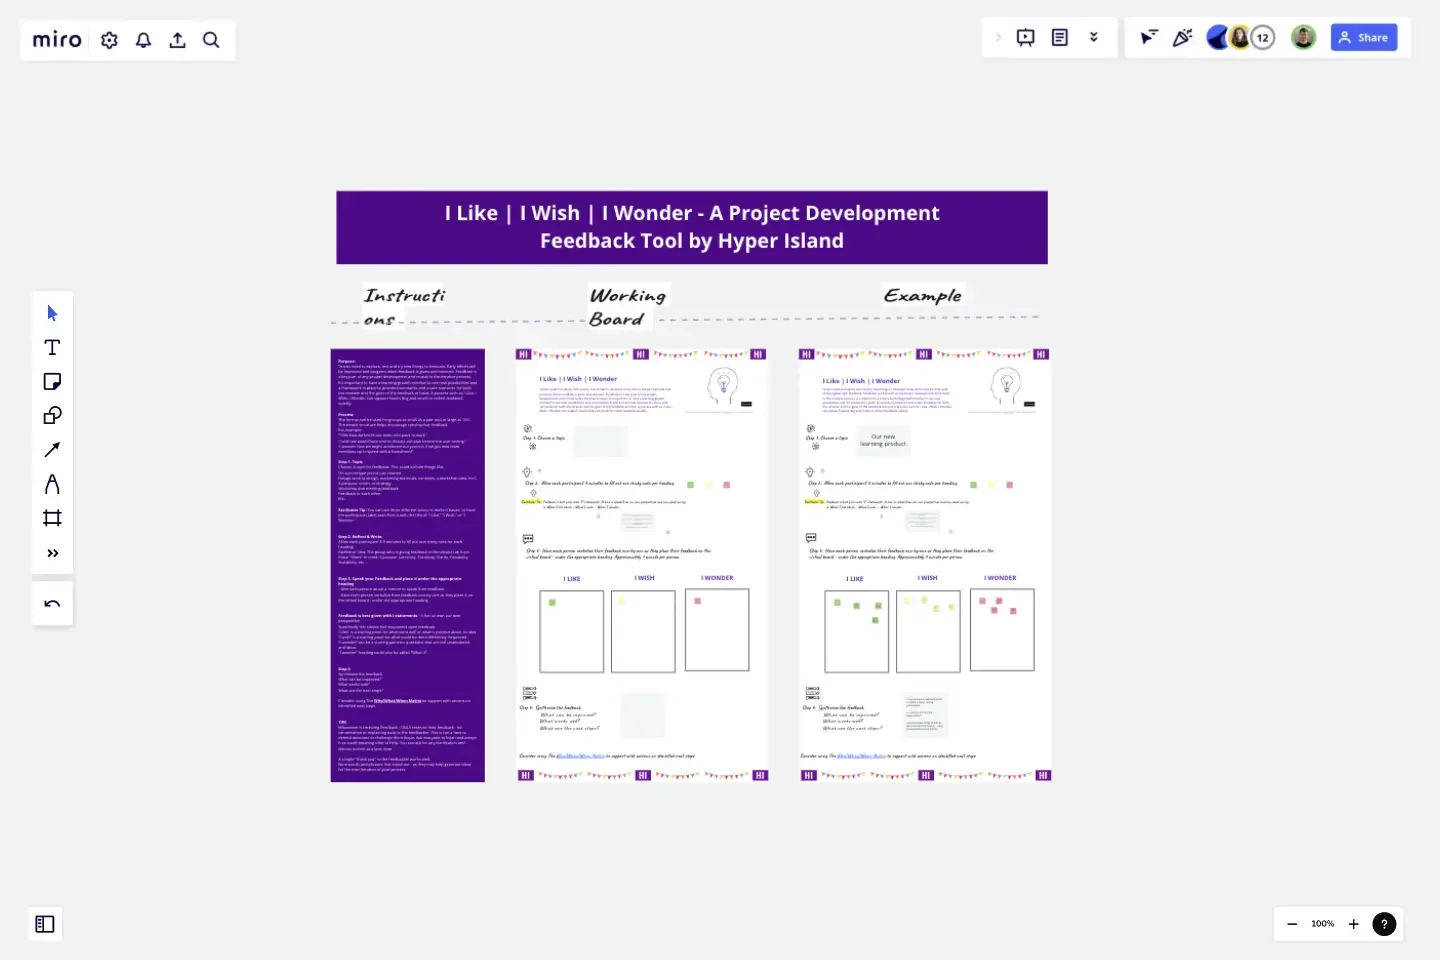Image resolution: width=1440 pixels, height=960 pixels.
Task: Click the reactions celebration icon
Action: (x=1183, y=38)
